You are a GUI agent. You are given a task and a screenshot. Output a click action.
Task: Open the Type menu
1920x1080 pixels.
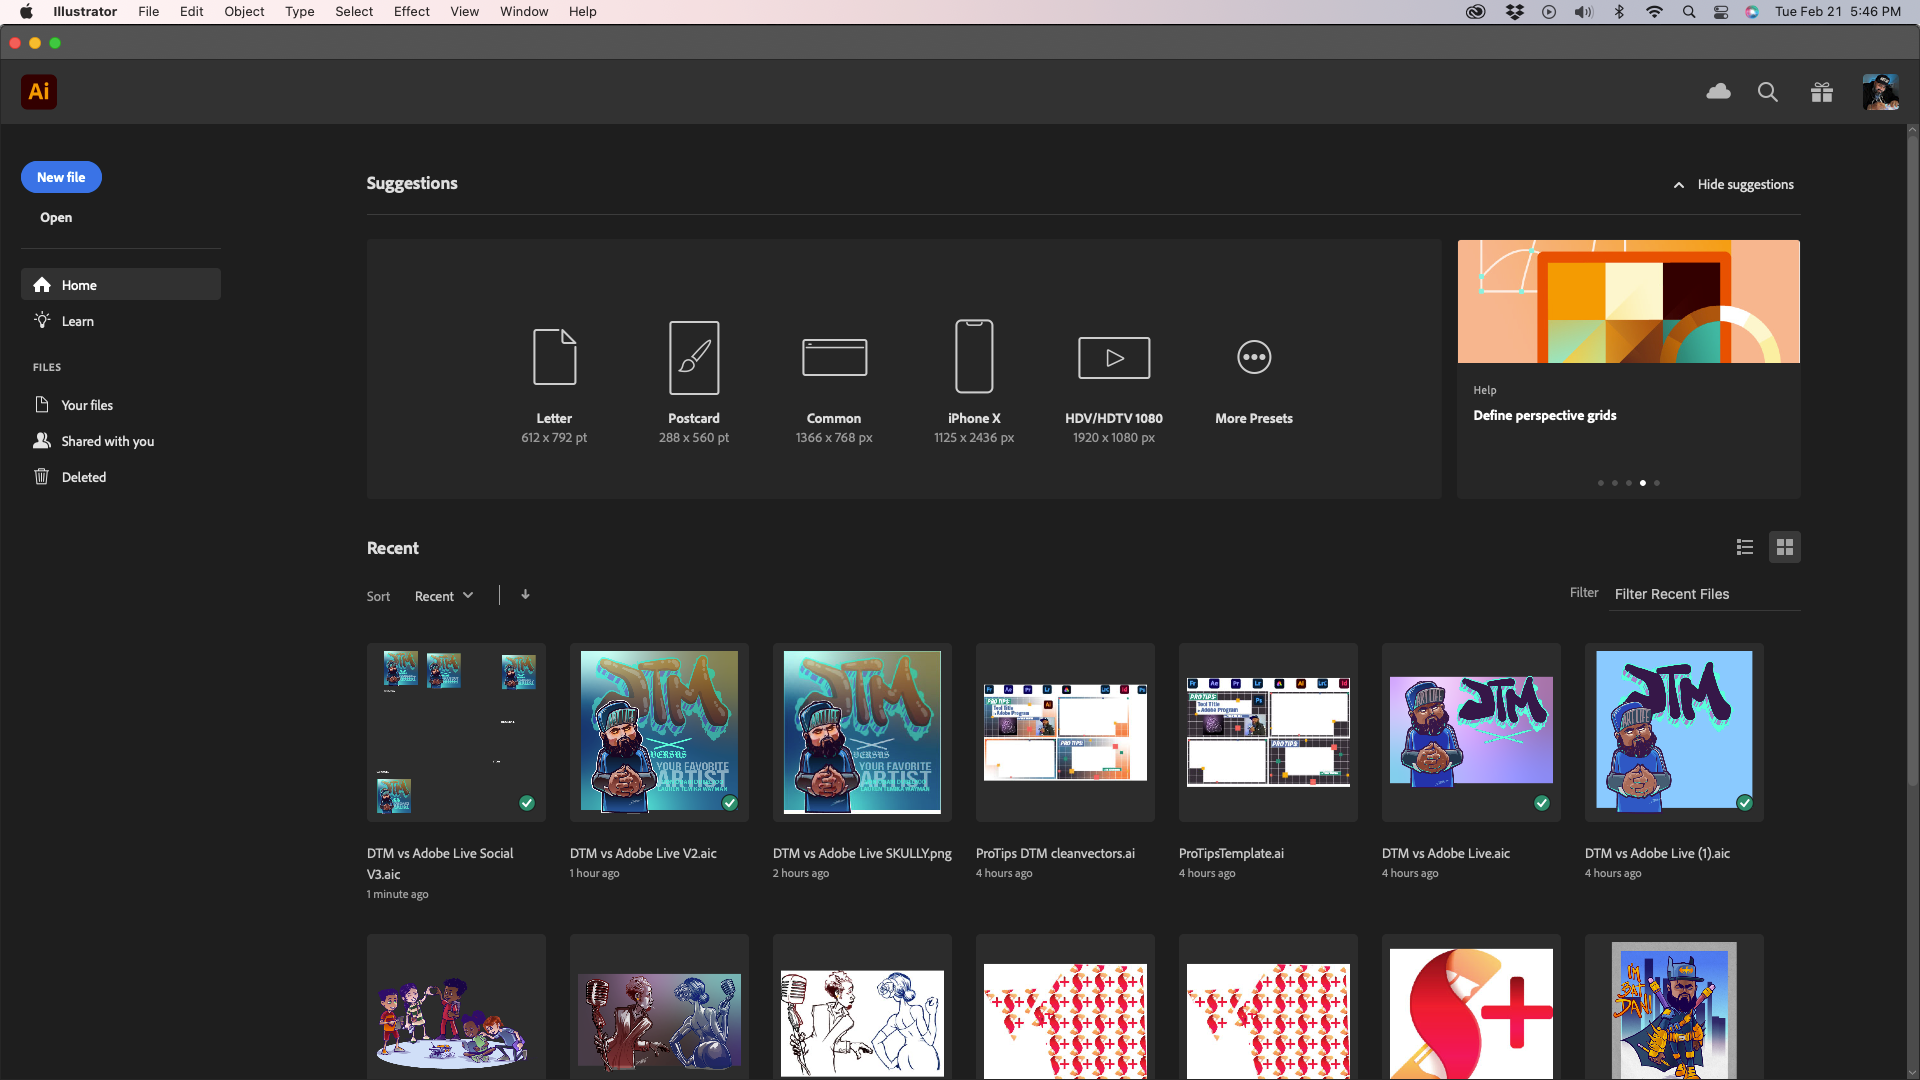coord(300,12)
